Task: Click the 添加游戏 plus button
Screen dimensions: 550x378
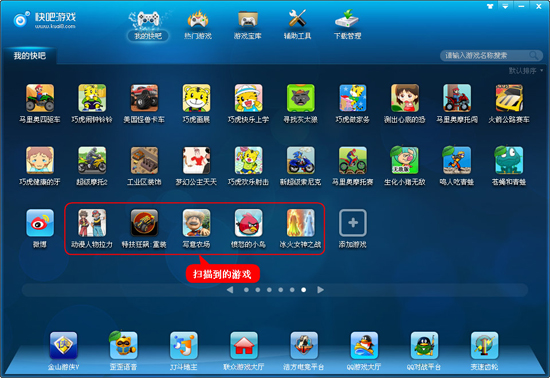Action: [353, 223]
